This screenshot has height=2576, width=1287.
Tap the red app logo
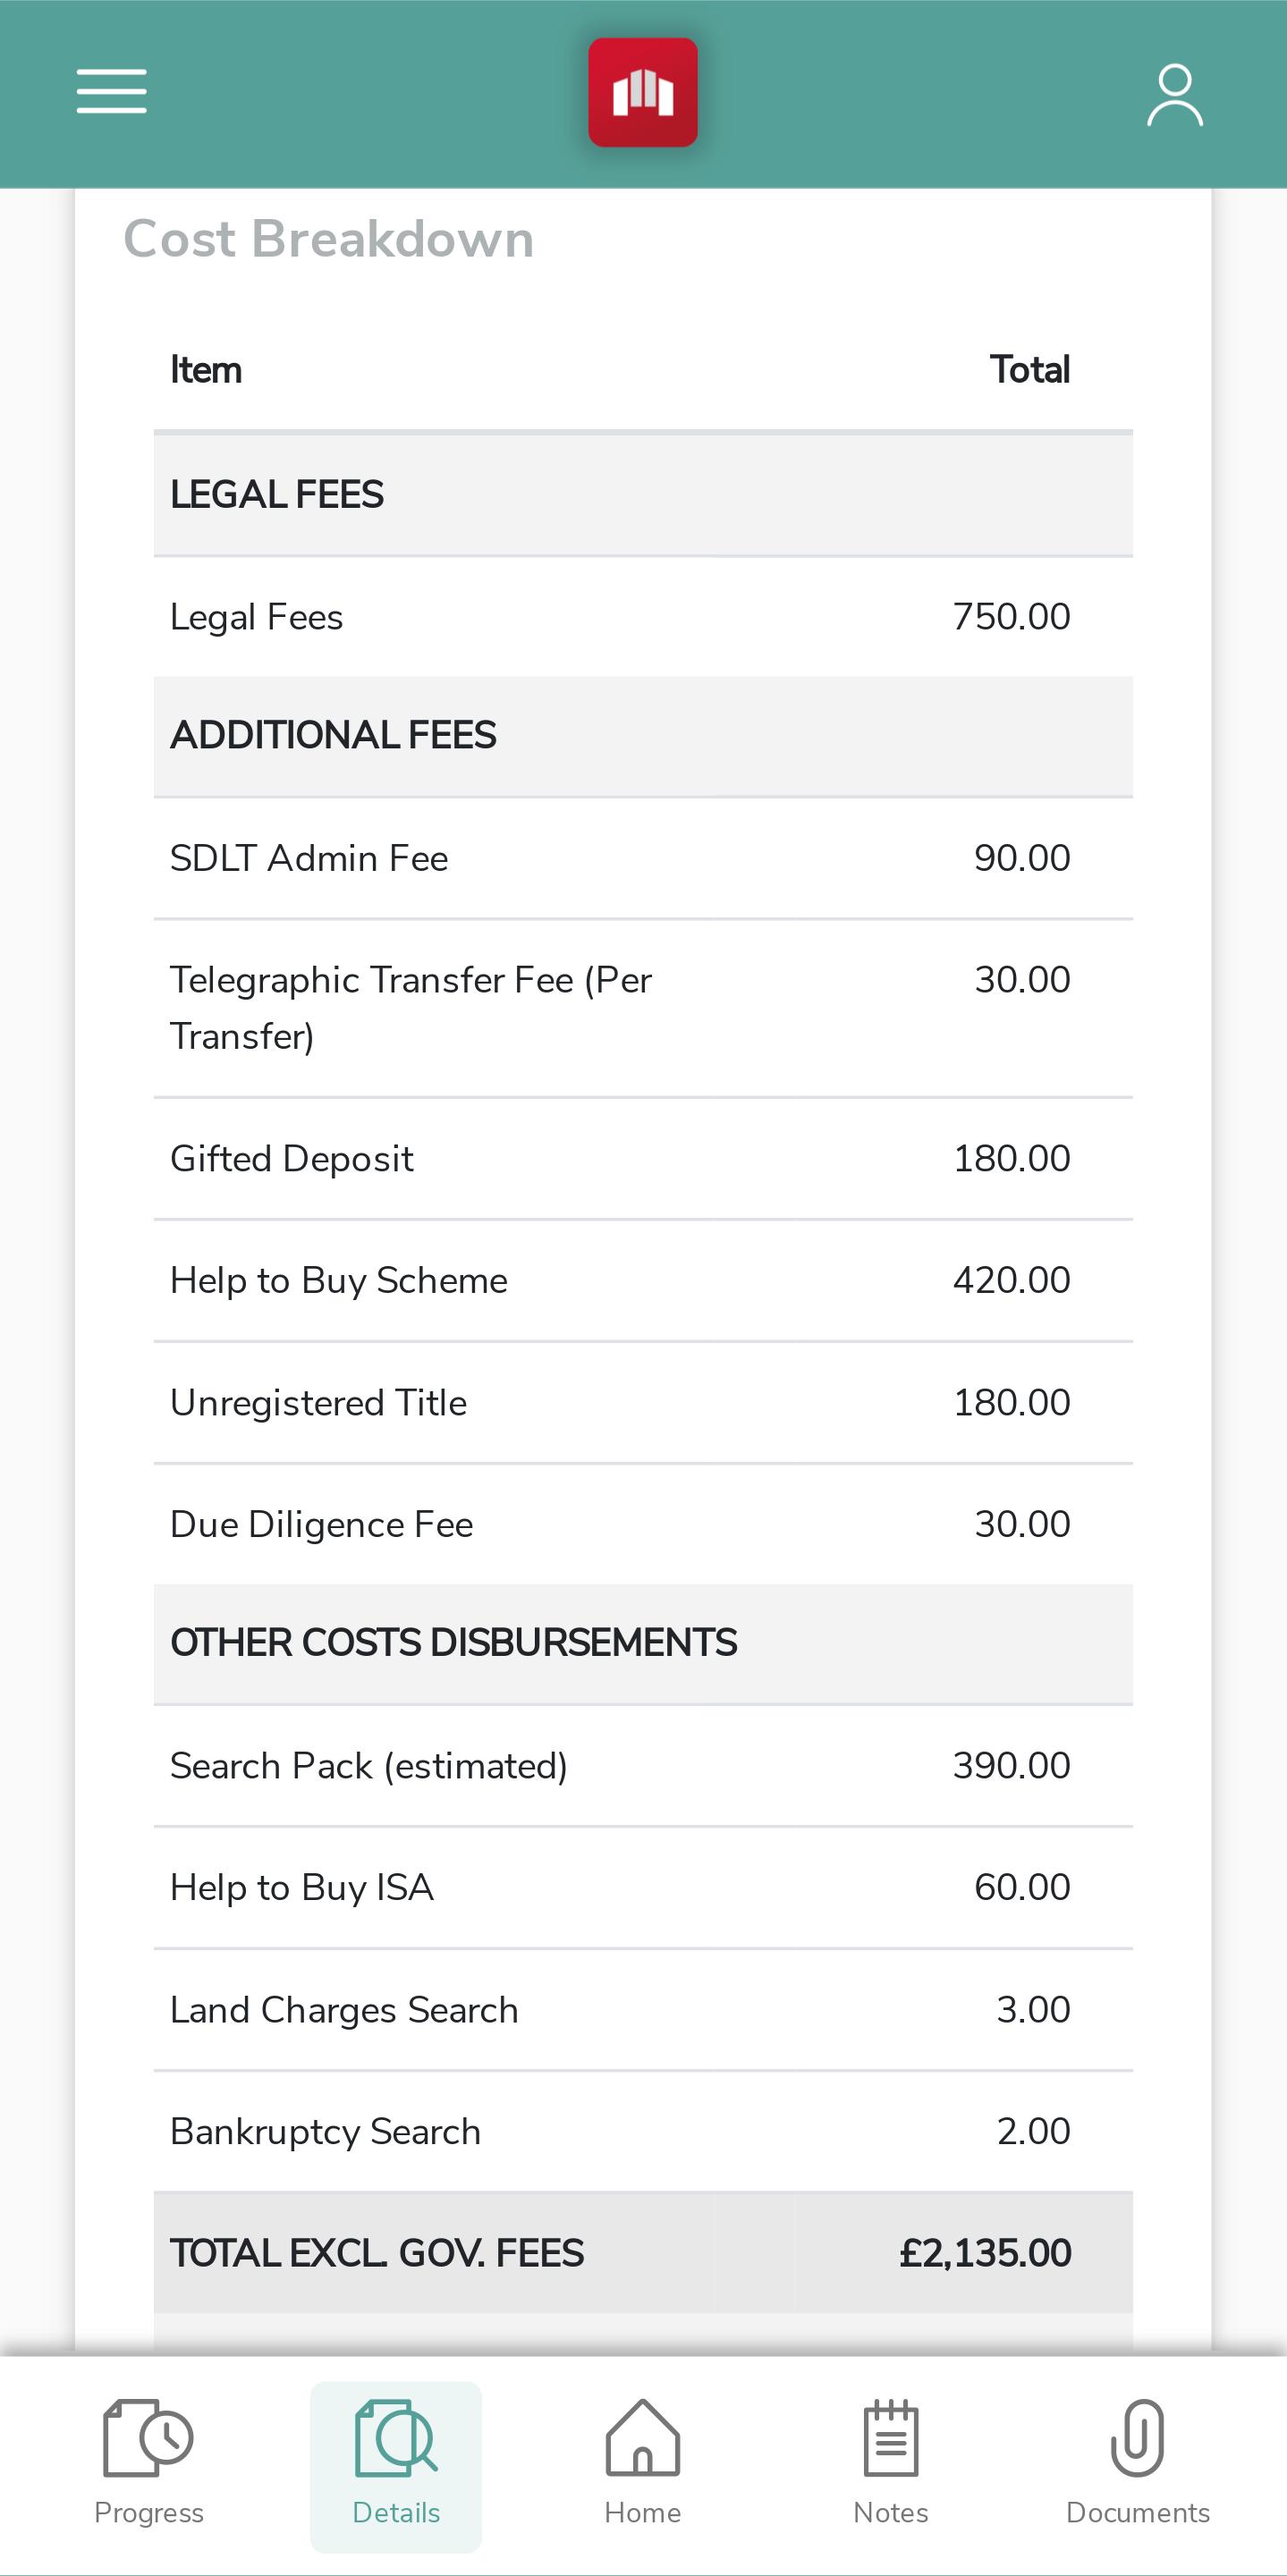click(x=643, y=92)
